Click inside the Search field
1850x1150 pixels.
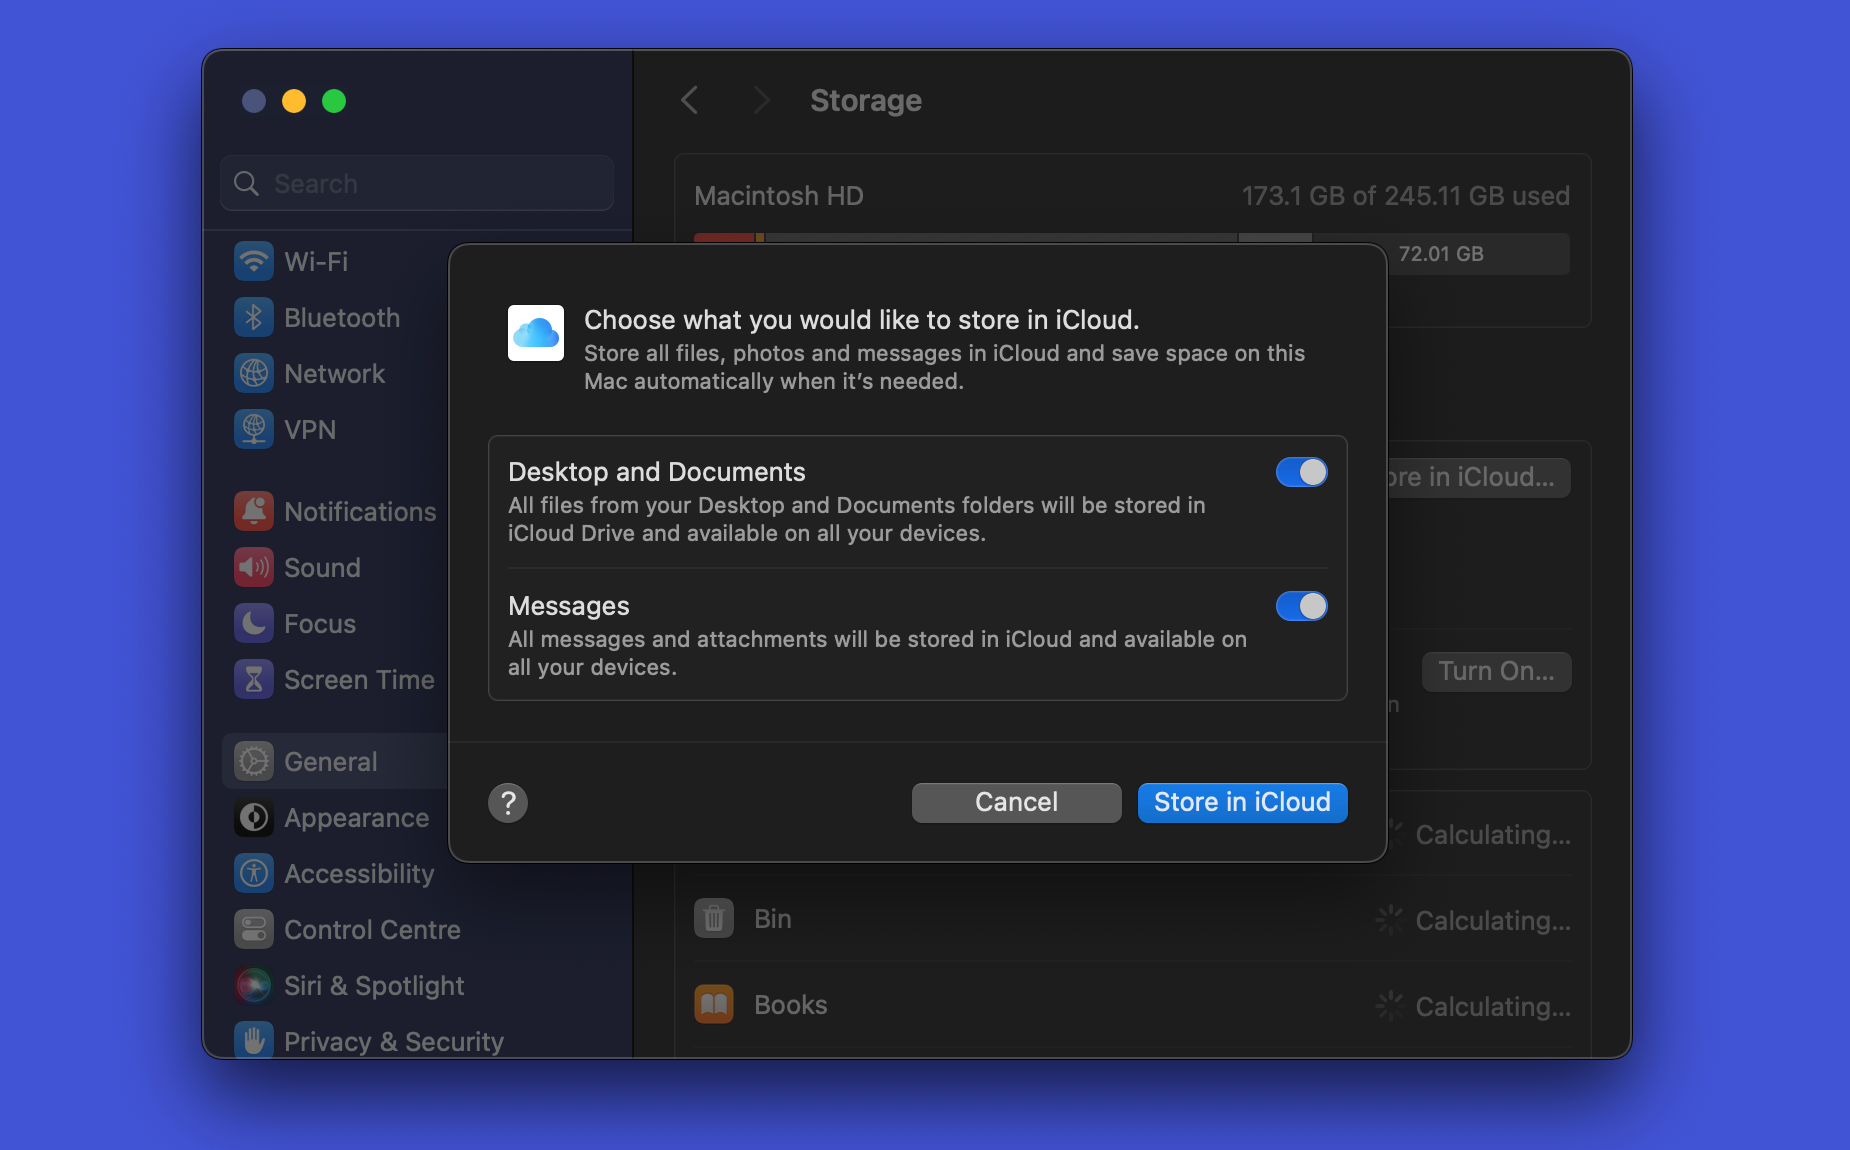(416, 183)
